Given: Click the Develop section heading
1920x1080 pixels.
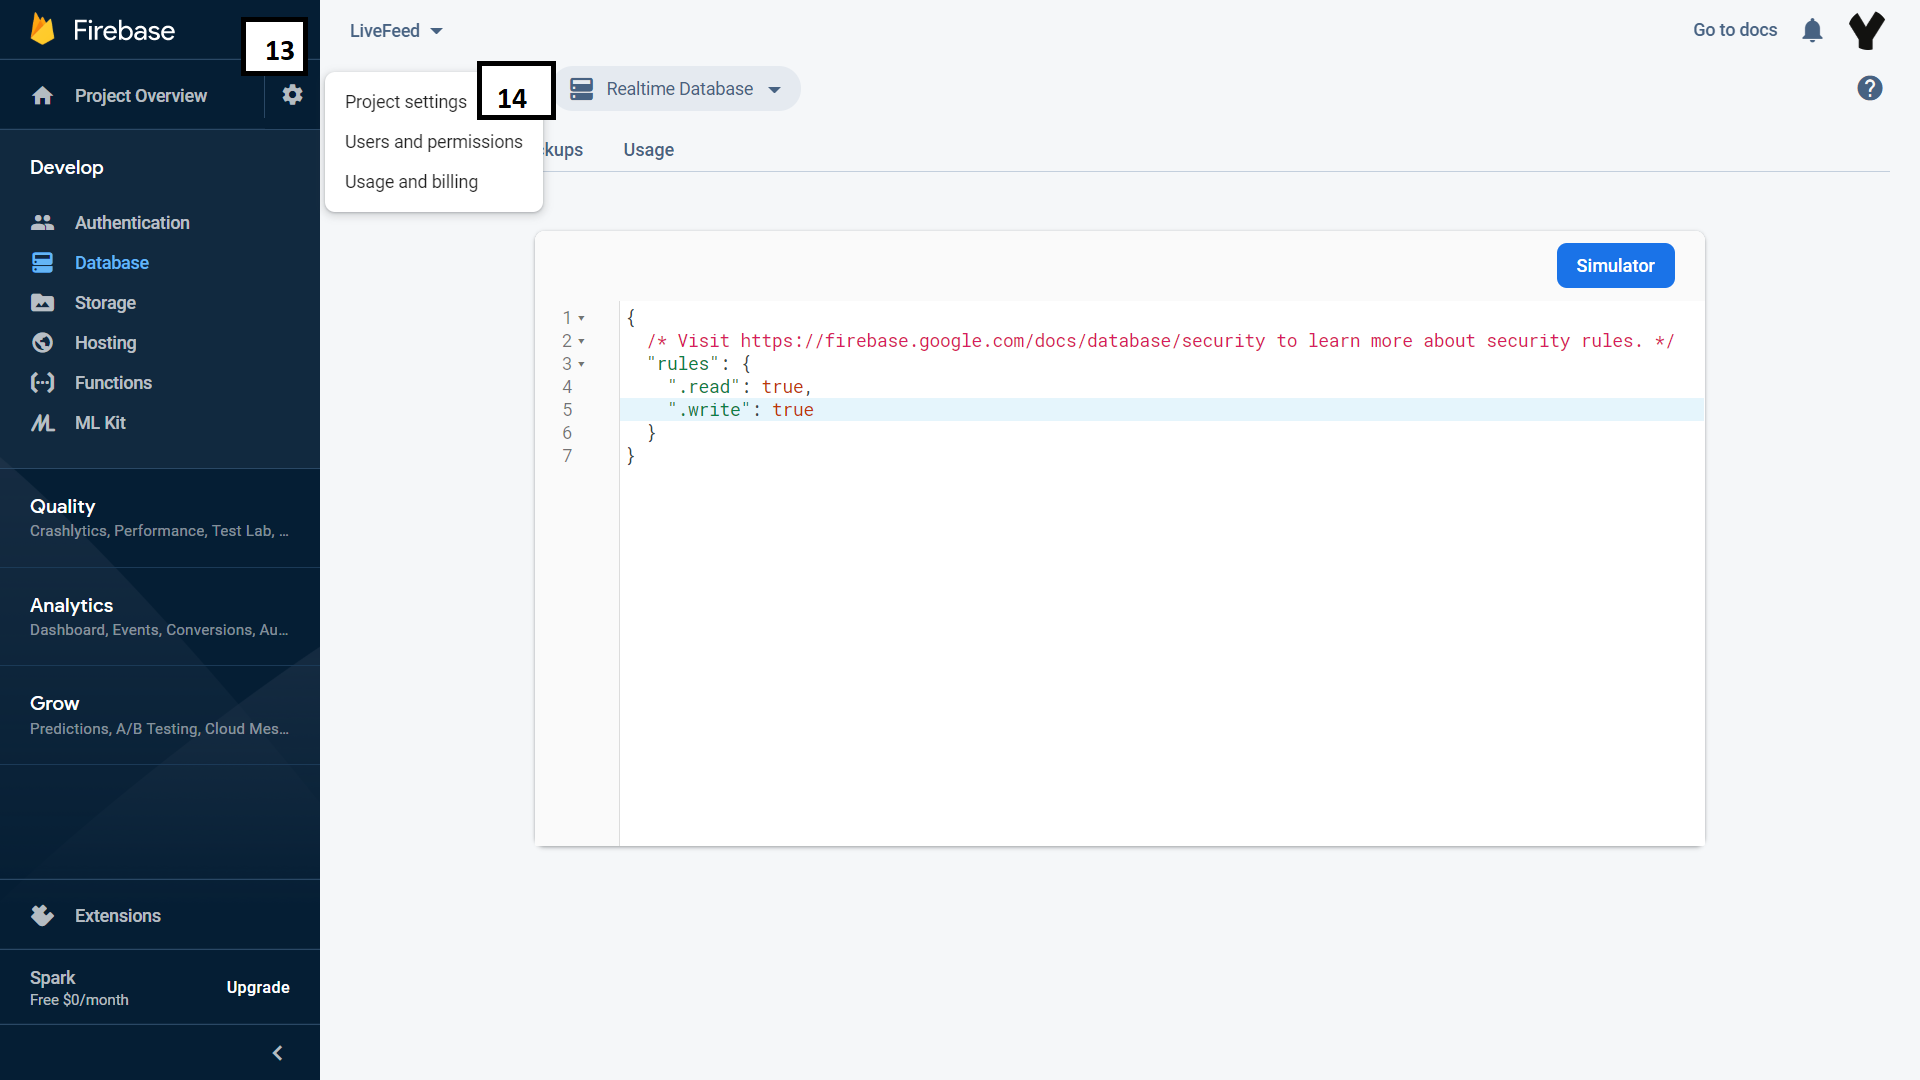Looking at the screenshot, I should [x=67, y=167].
